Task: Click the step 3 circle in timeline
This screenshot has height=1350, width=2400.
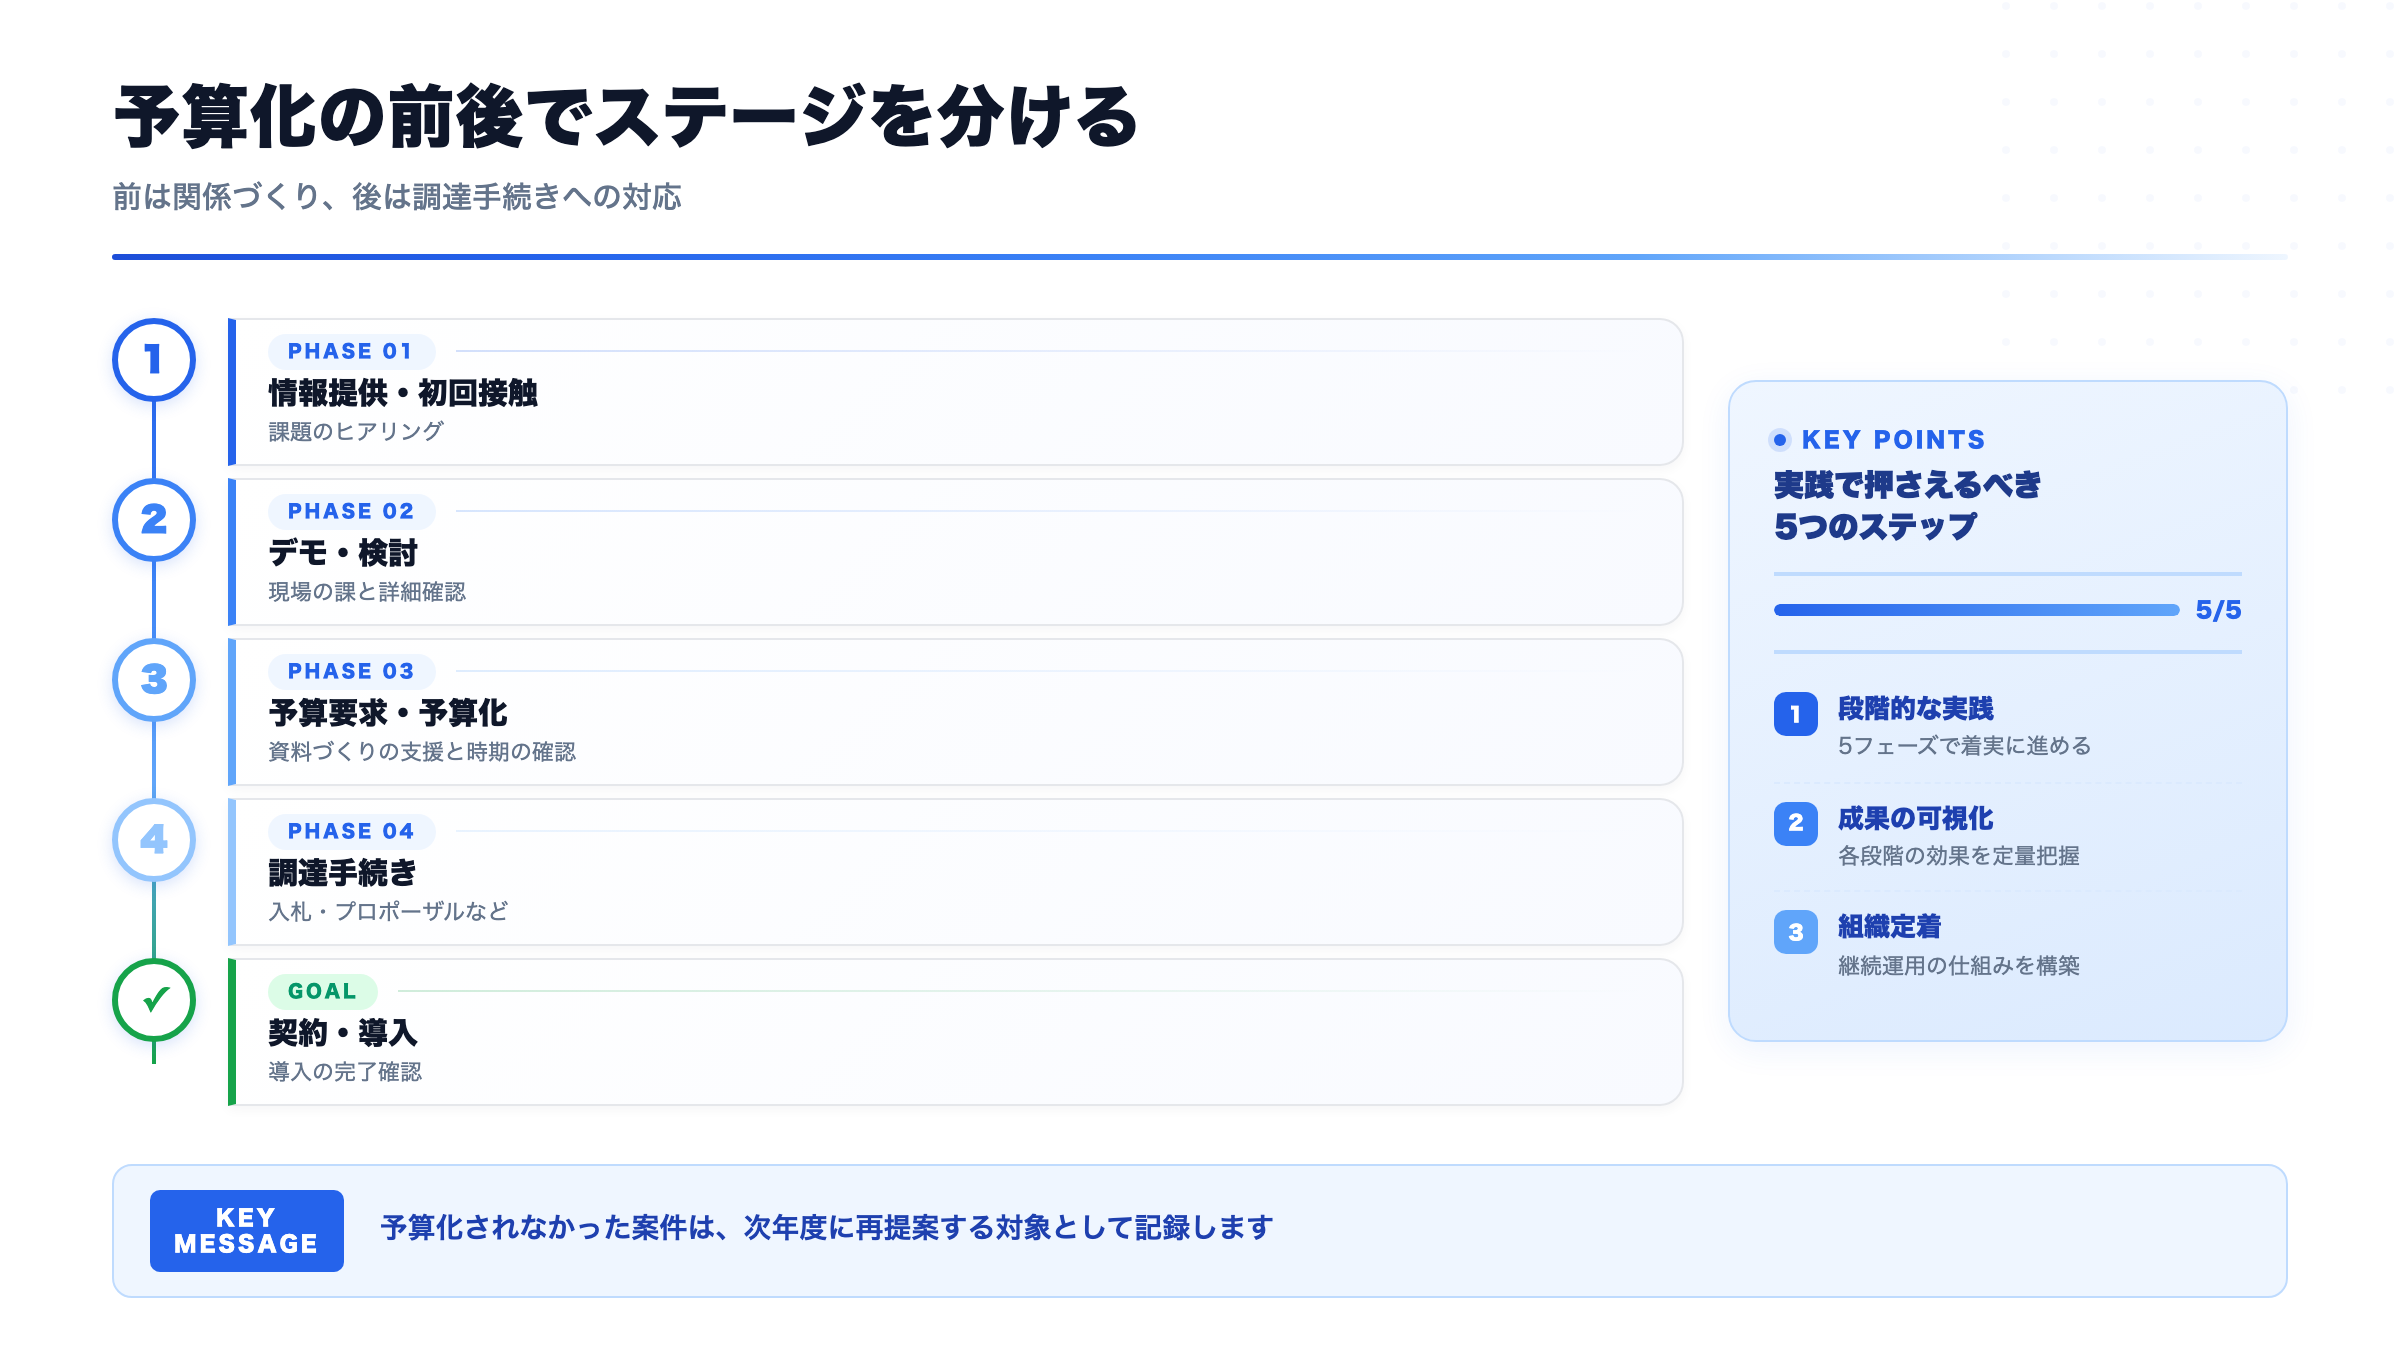Action: [x=154, y=680]
